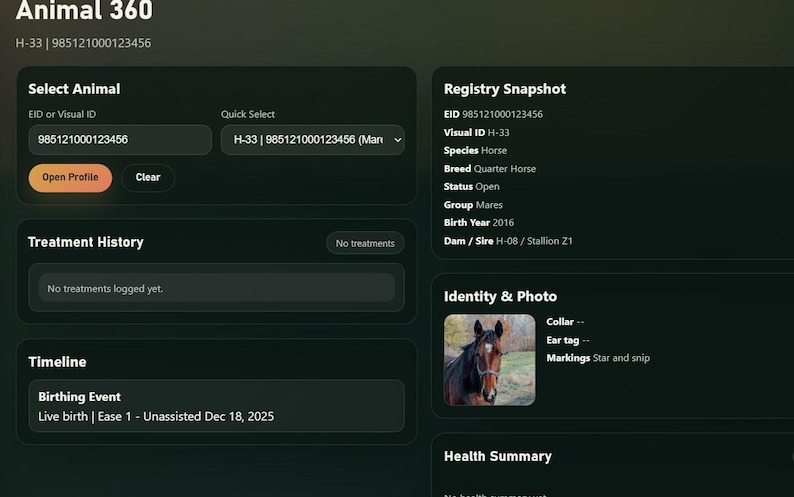Viewport: 794px width, 497px height.
Task: Click the 'Live birth | Ease 1 - Unassisted' text
Action: 120,416
